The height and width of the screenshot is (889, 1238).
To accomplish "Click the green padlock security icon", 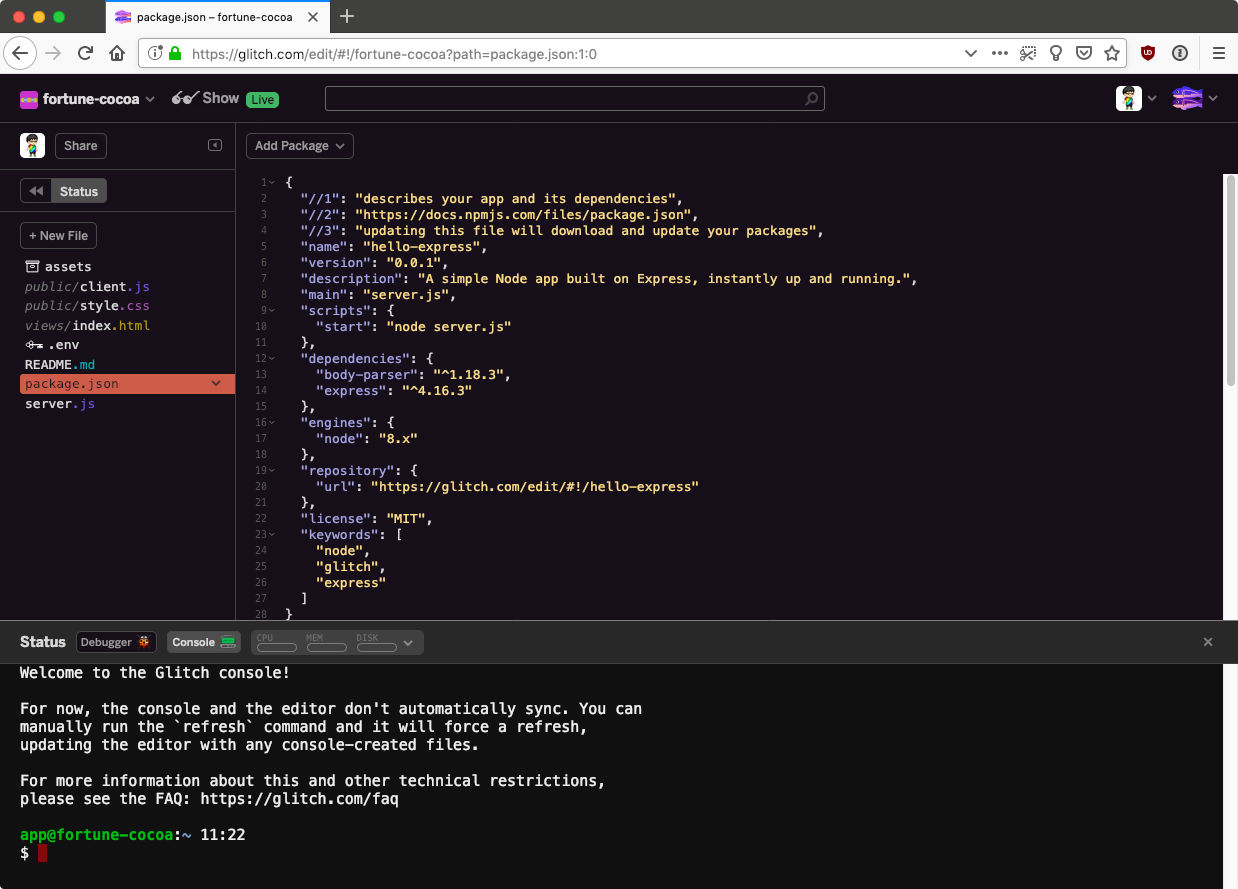I will click(176, 53).
